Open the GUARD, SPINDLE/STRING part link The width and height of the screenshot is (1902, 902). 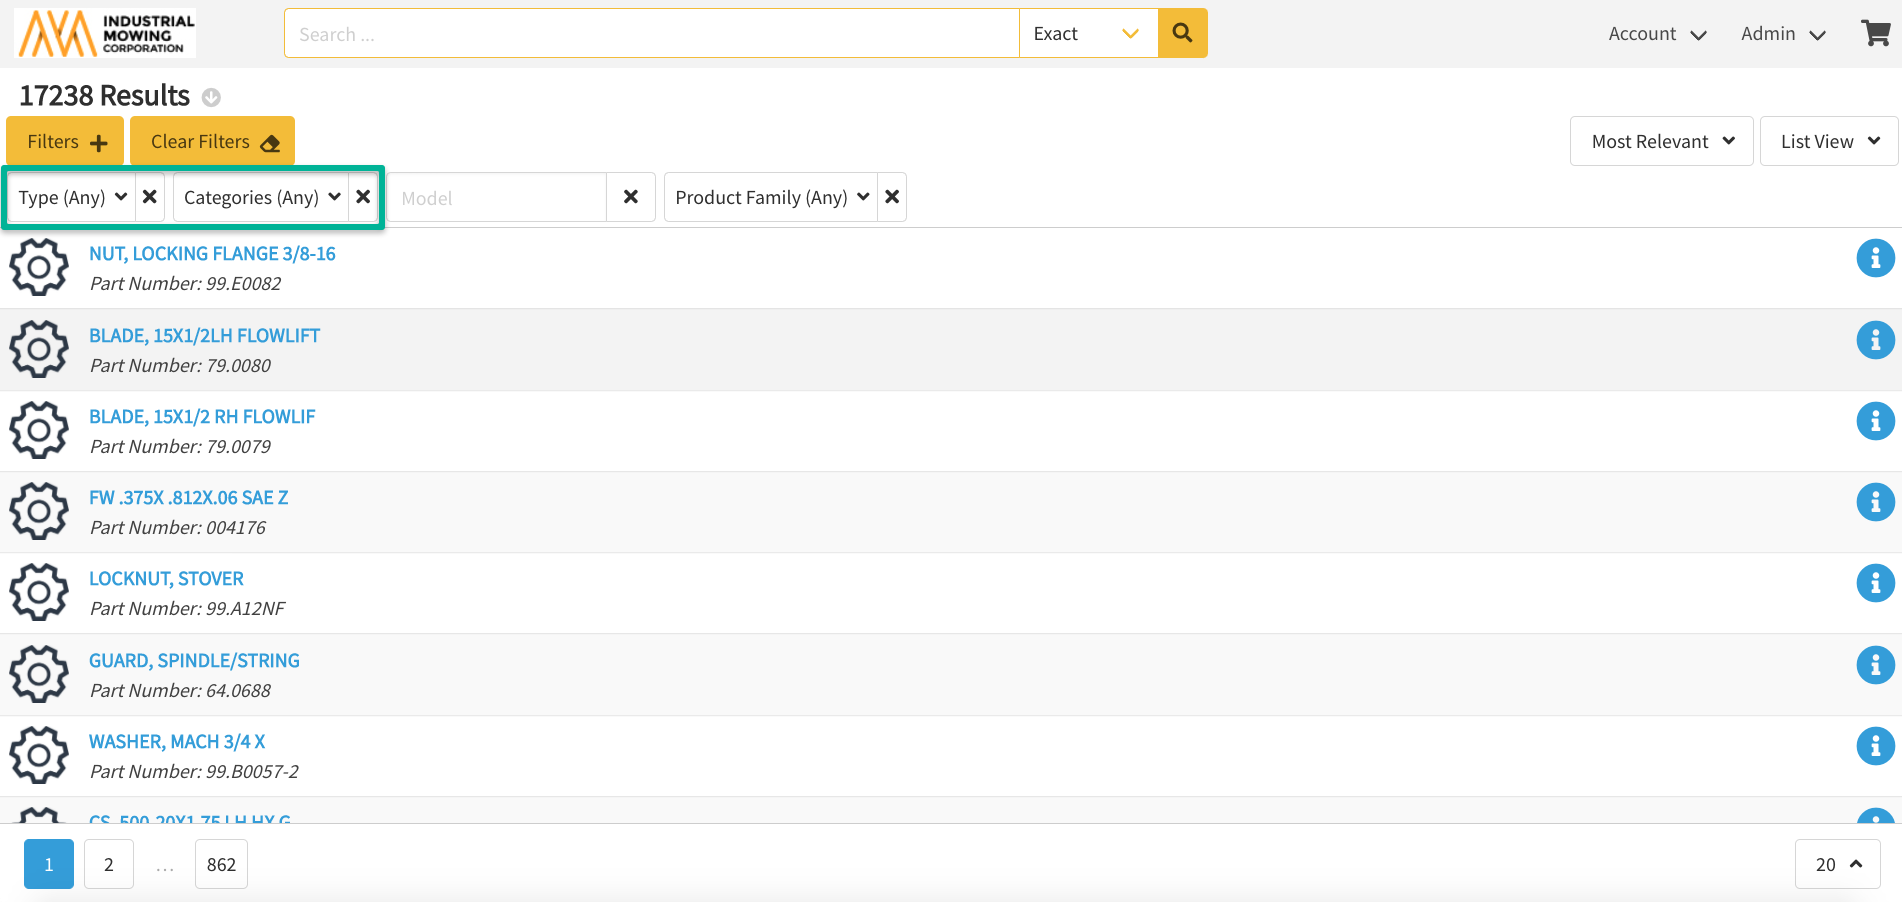click(x=194, y=660)
